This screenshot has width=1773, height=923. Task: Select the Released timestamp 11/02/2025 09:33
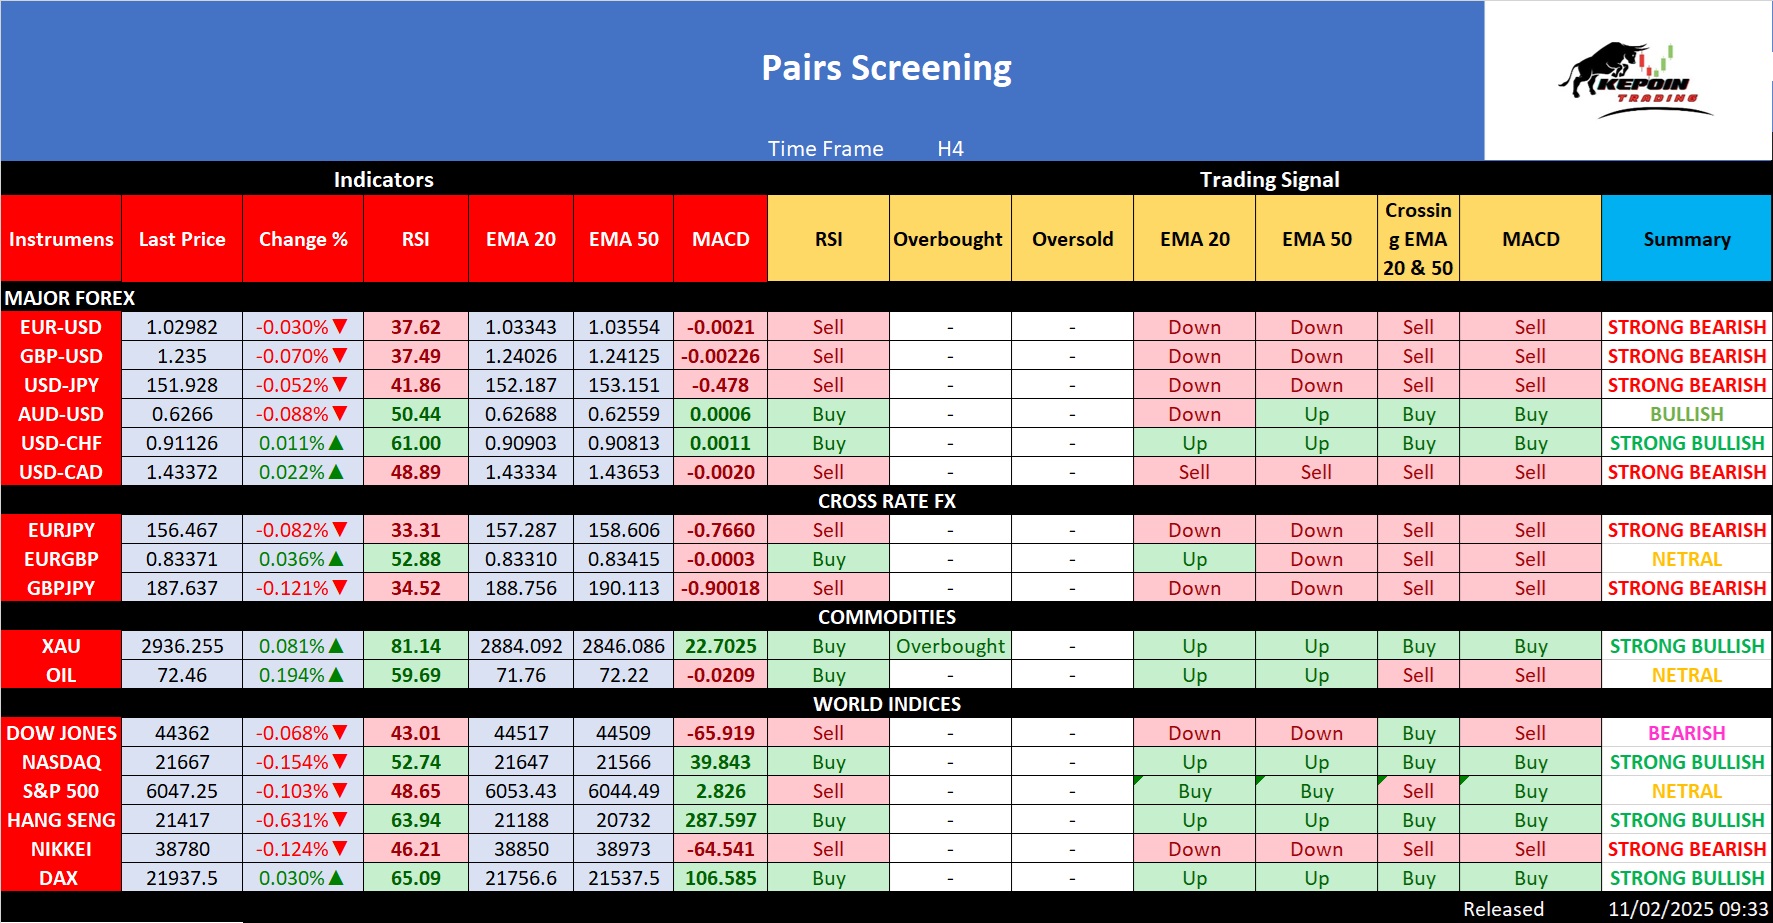[x=1687, y=909]
